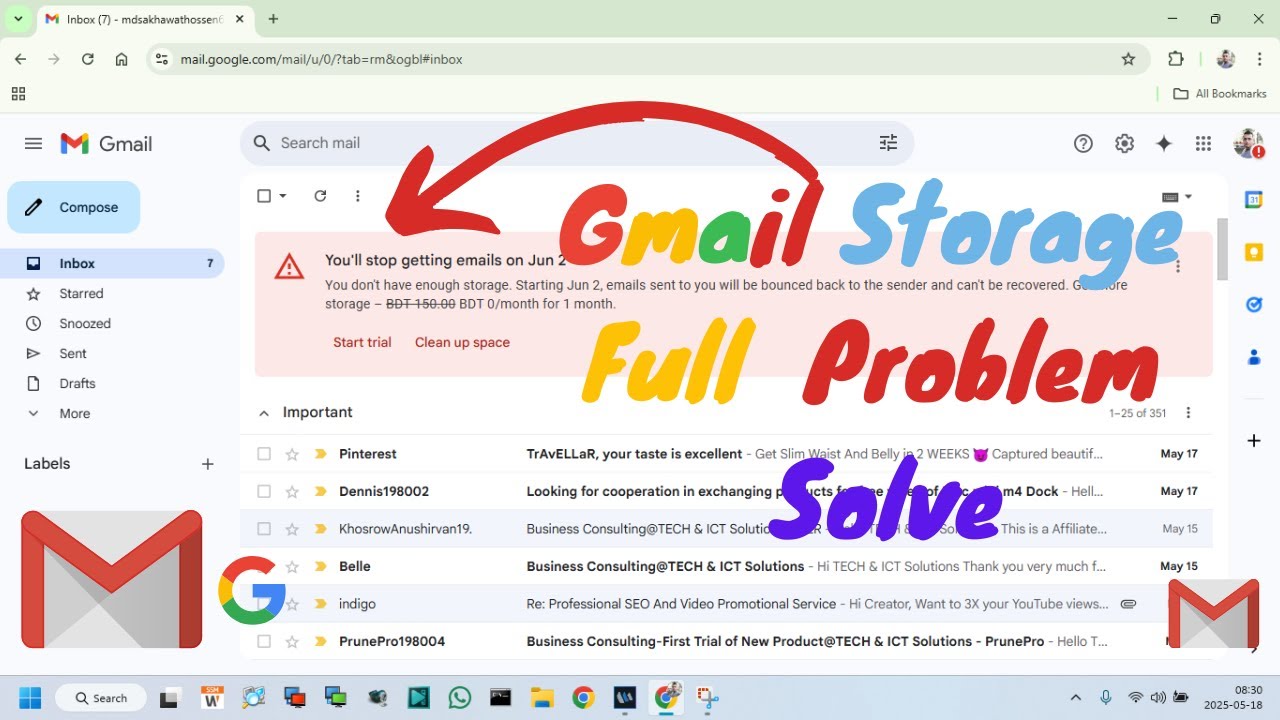Open the Chrome tab search dropdown
1280x720 pixels.
[18, 19]
